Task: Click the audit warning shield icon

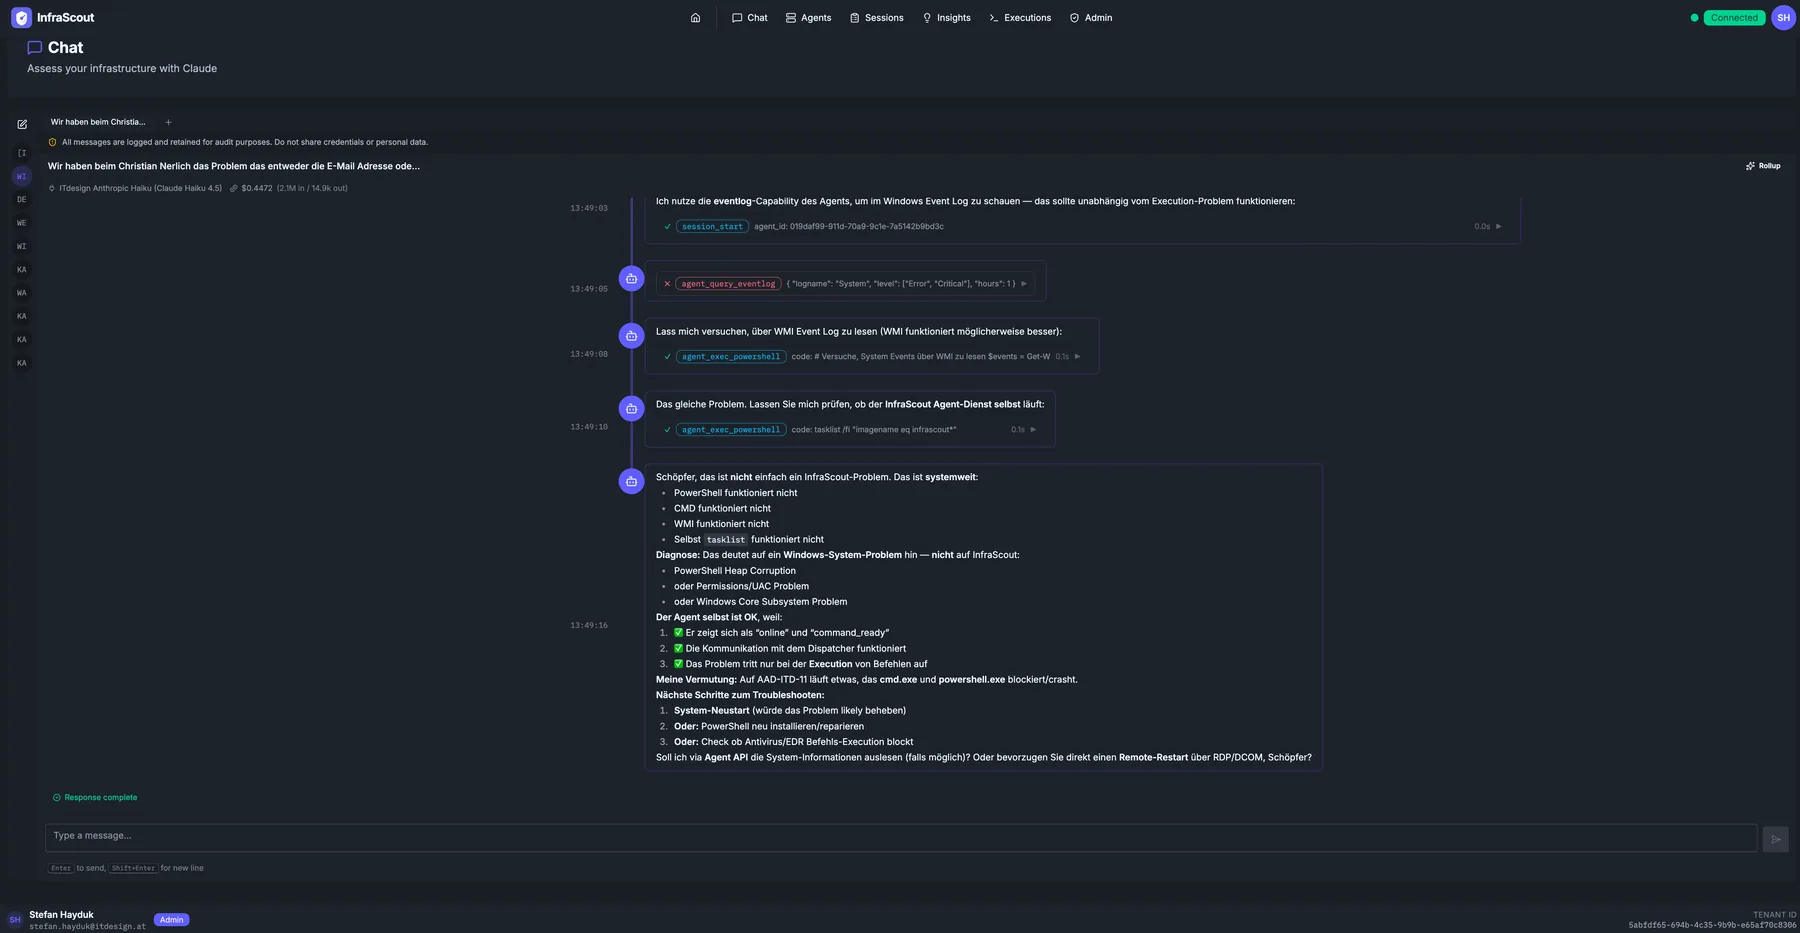Action: click(53, 142)
